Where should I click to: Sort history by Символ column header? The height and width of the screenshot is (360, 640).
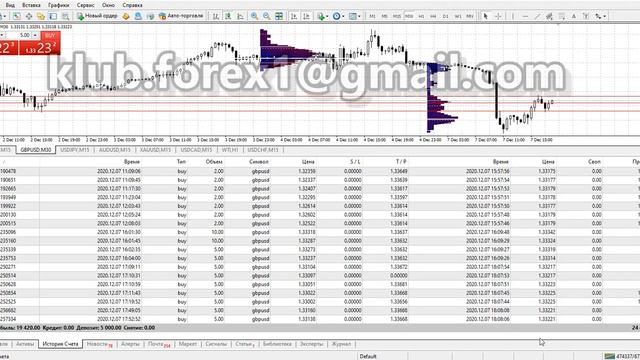[259, 162]
